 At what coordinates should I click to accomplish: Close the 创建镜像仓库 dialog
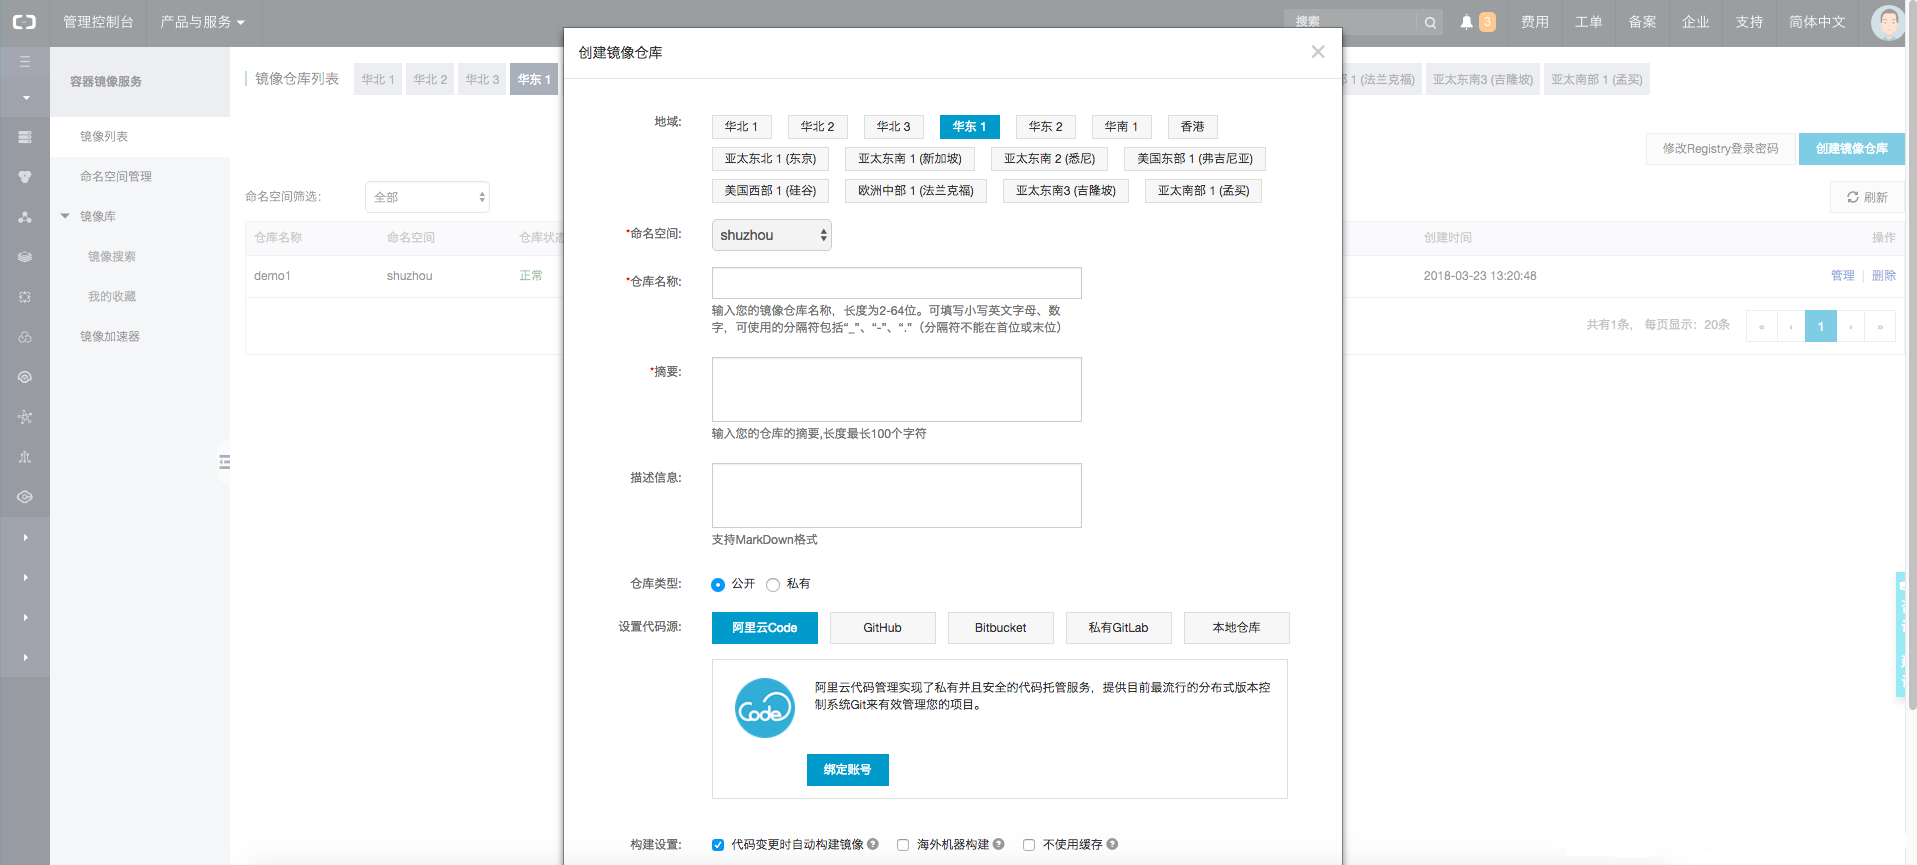[x=1317, y=52]
